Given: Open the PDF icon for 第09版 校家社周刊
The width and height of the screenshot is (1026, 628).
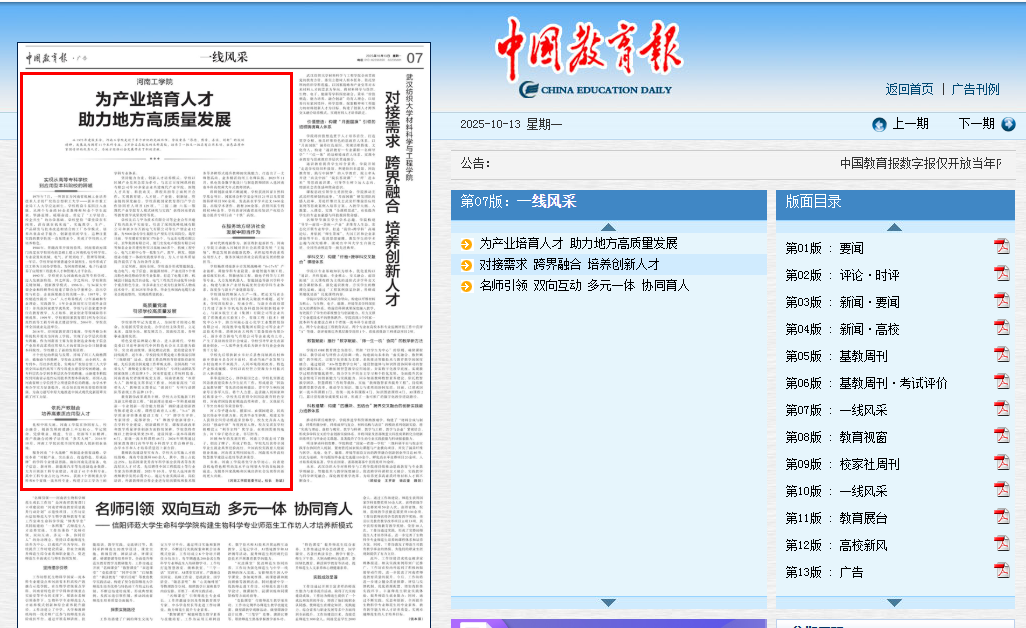Looking at the screenshot, I should point(1001,463).
